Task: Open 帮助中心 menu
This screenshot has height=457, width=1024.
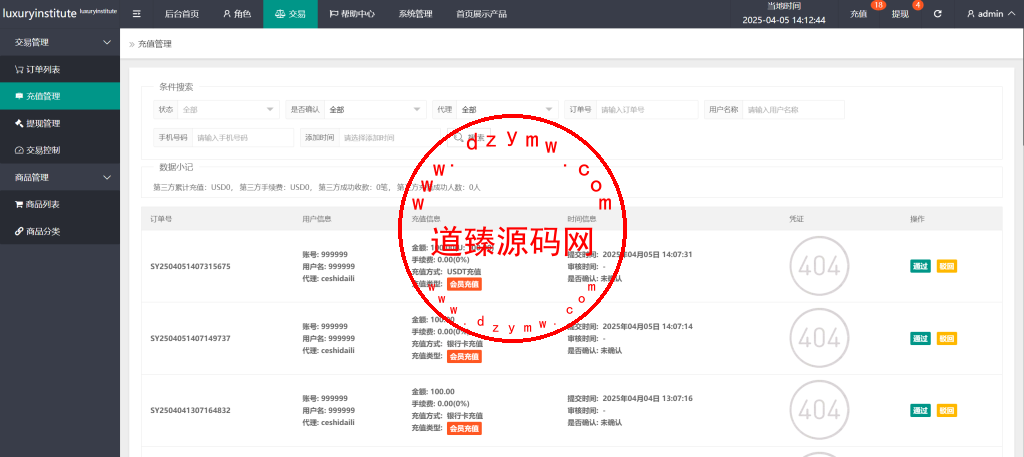Action: (x=351, y=14)
